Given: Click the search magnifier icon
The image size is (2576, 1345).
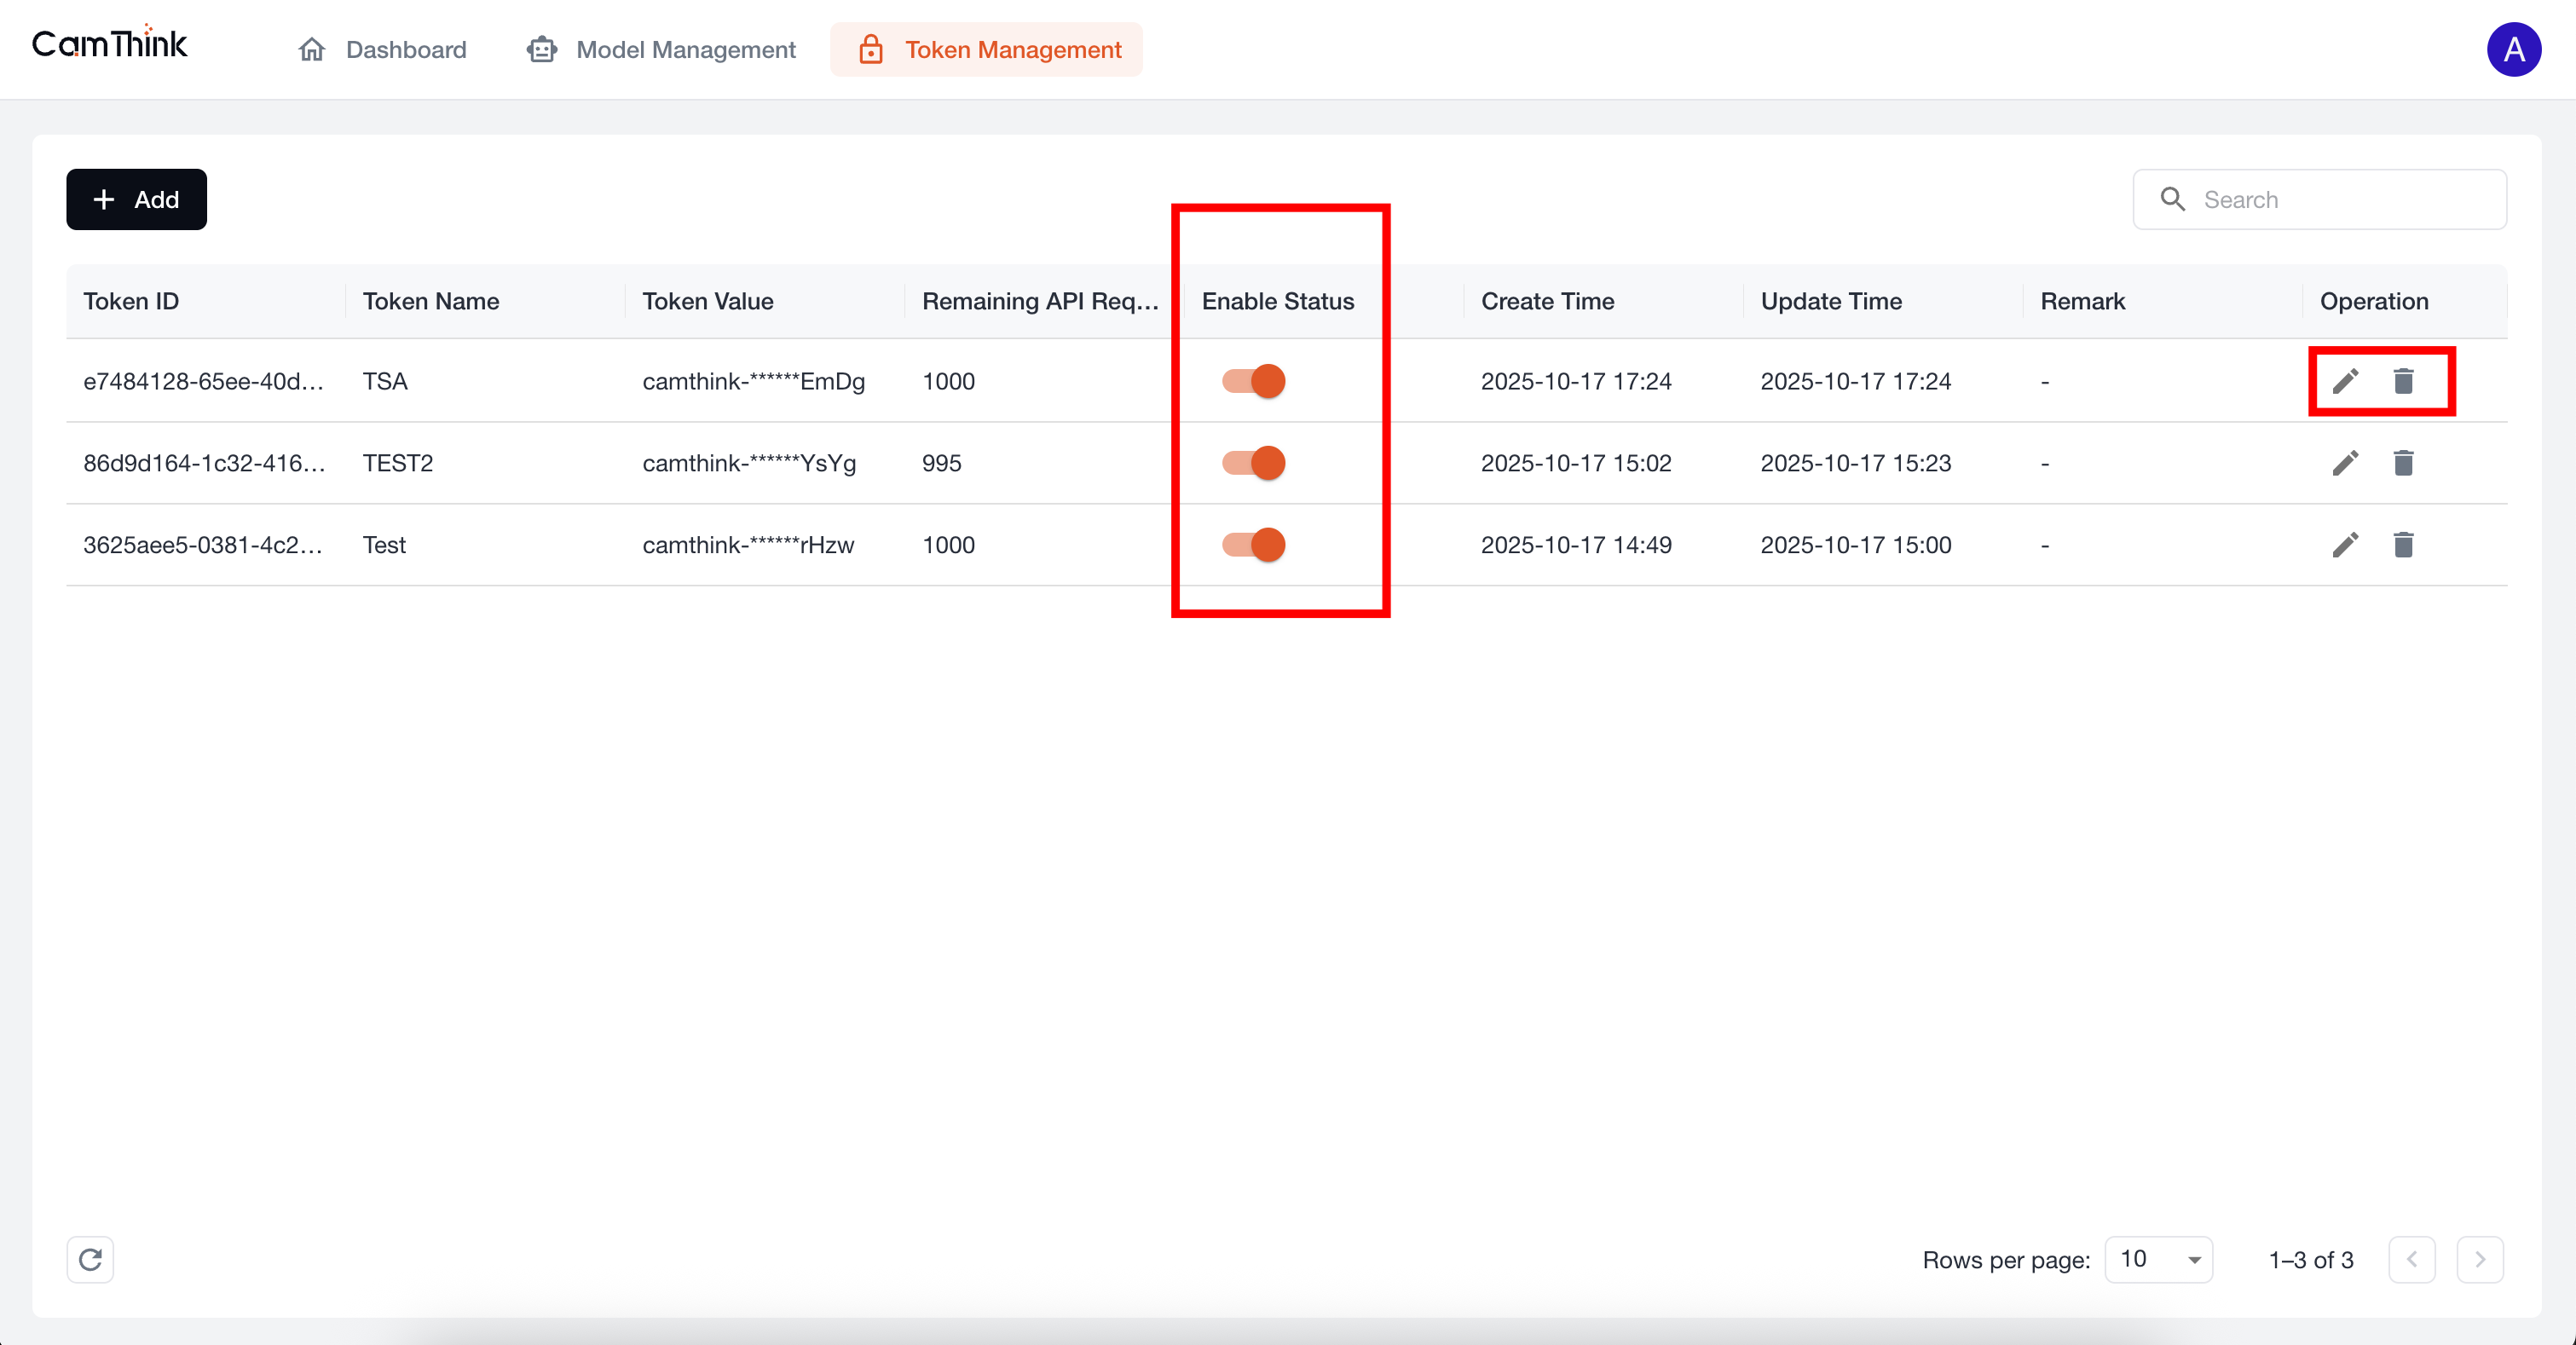Looking at the screenshot, I should (x=2172, y=199).
